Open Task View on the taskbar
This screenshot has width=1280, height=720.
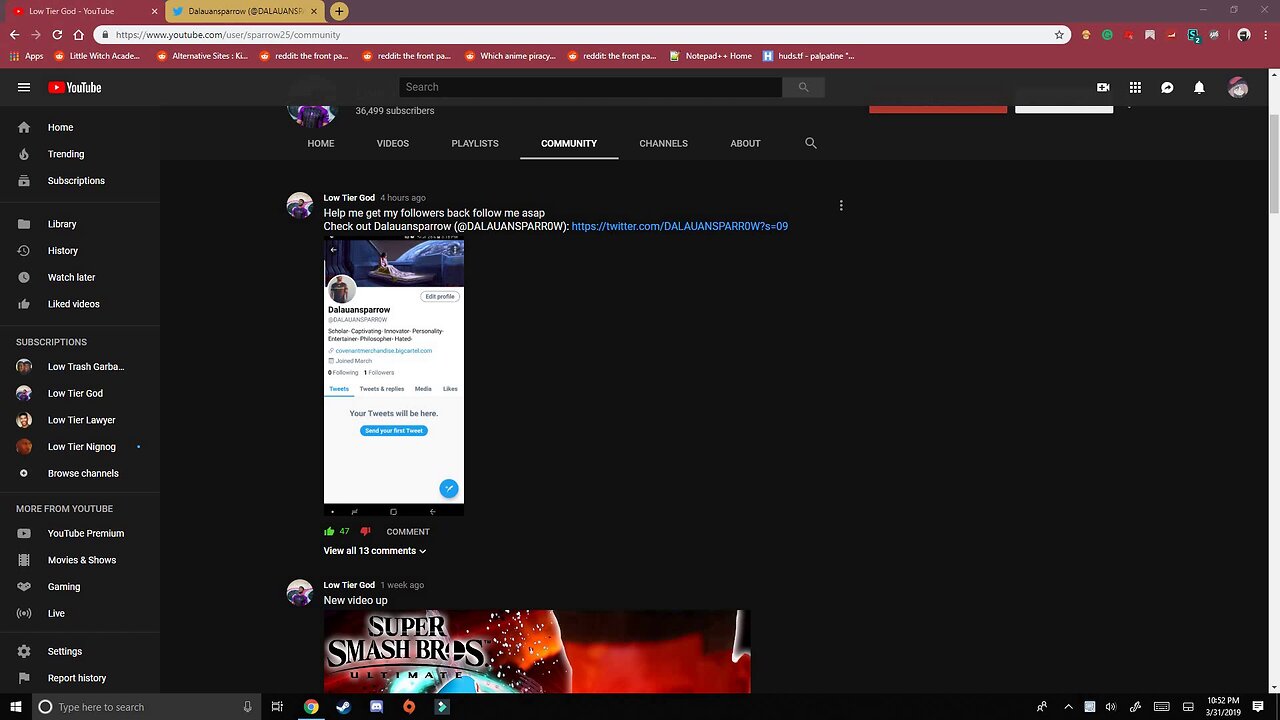[277, 707]
